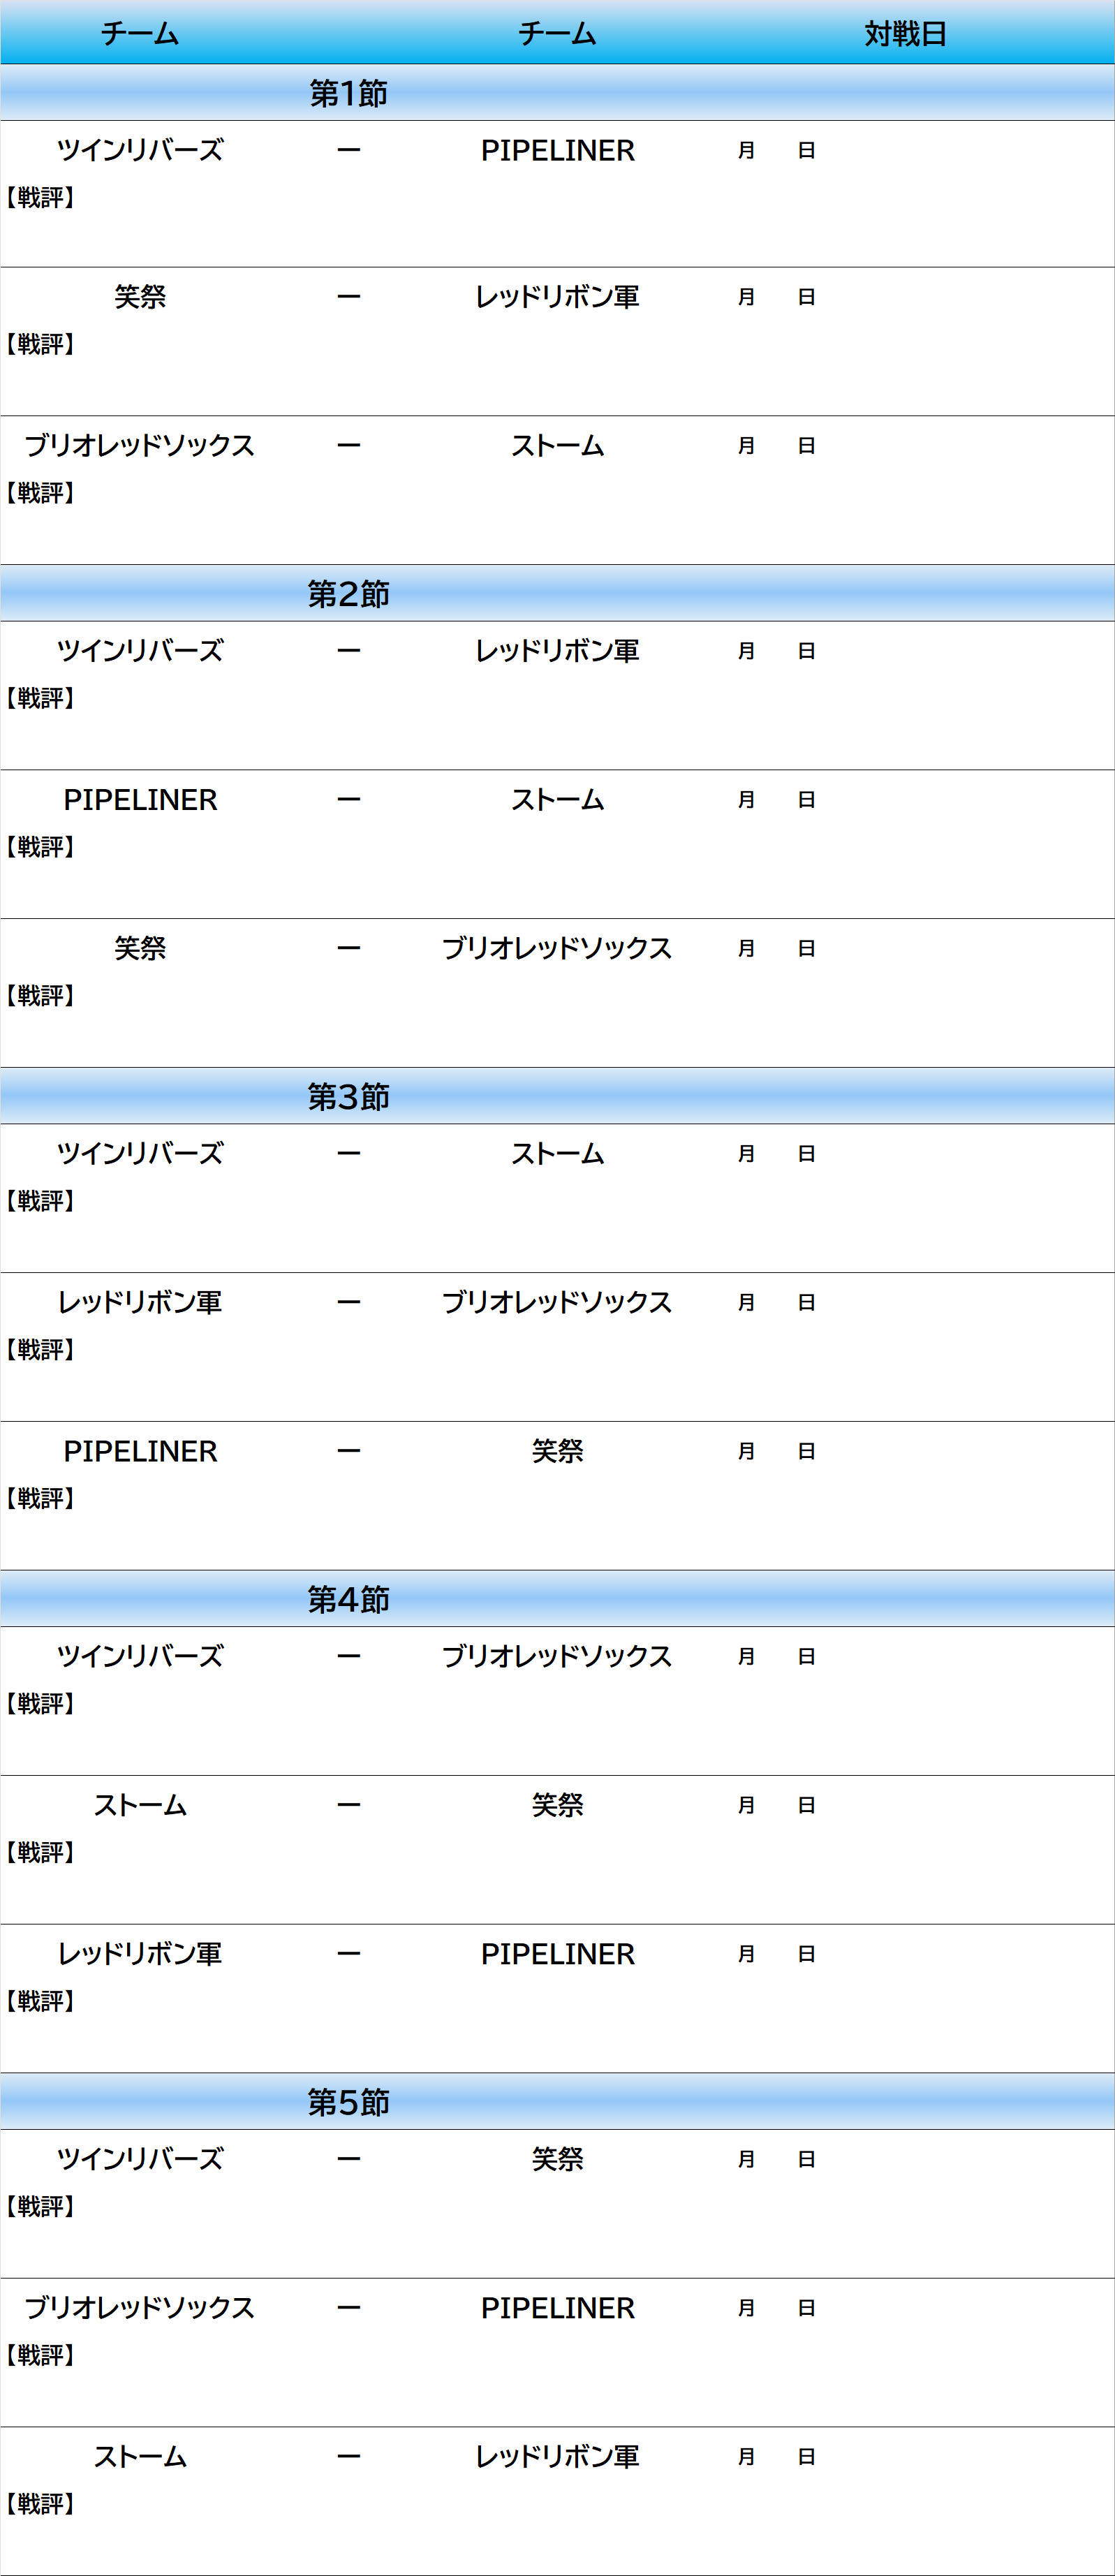Click ストーム on the left in 第4節
This screenshot has height=2576, width=1115.
(140, 1805)
